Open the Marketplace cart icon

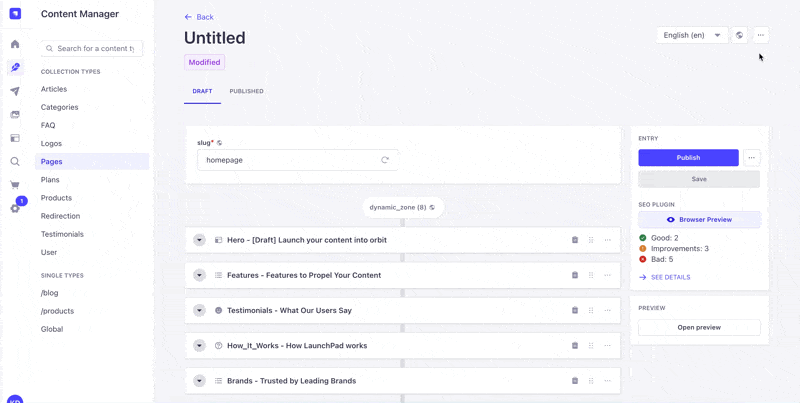(x=15, y=185)
